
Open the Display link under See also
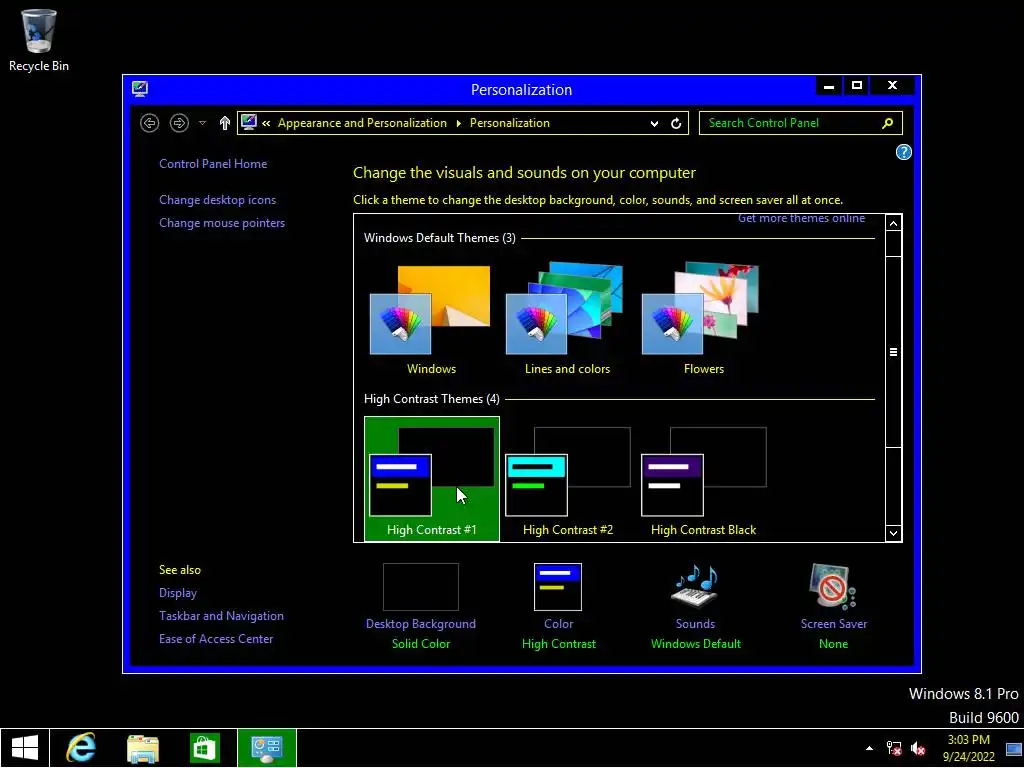(x=178, y=593)
